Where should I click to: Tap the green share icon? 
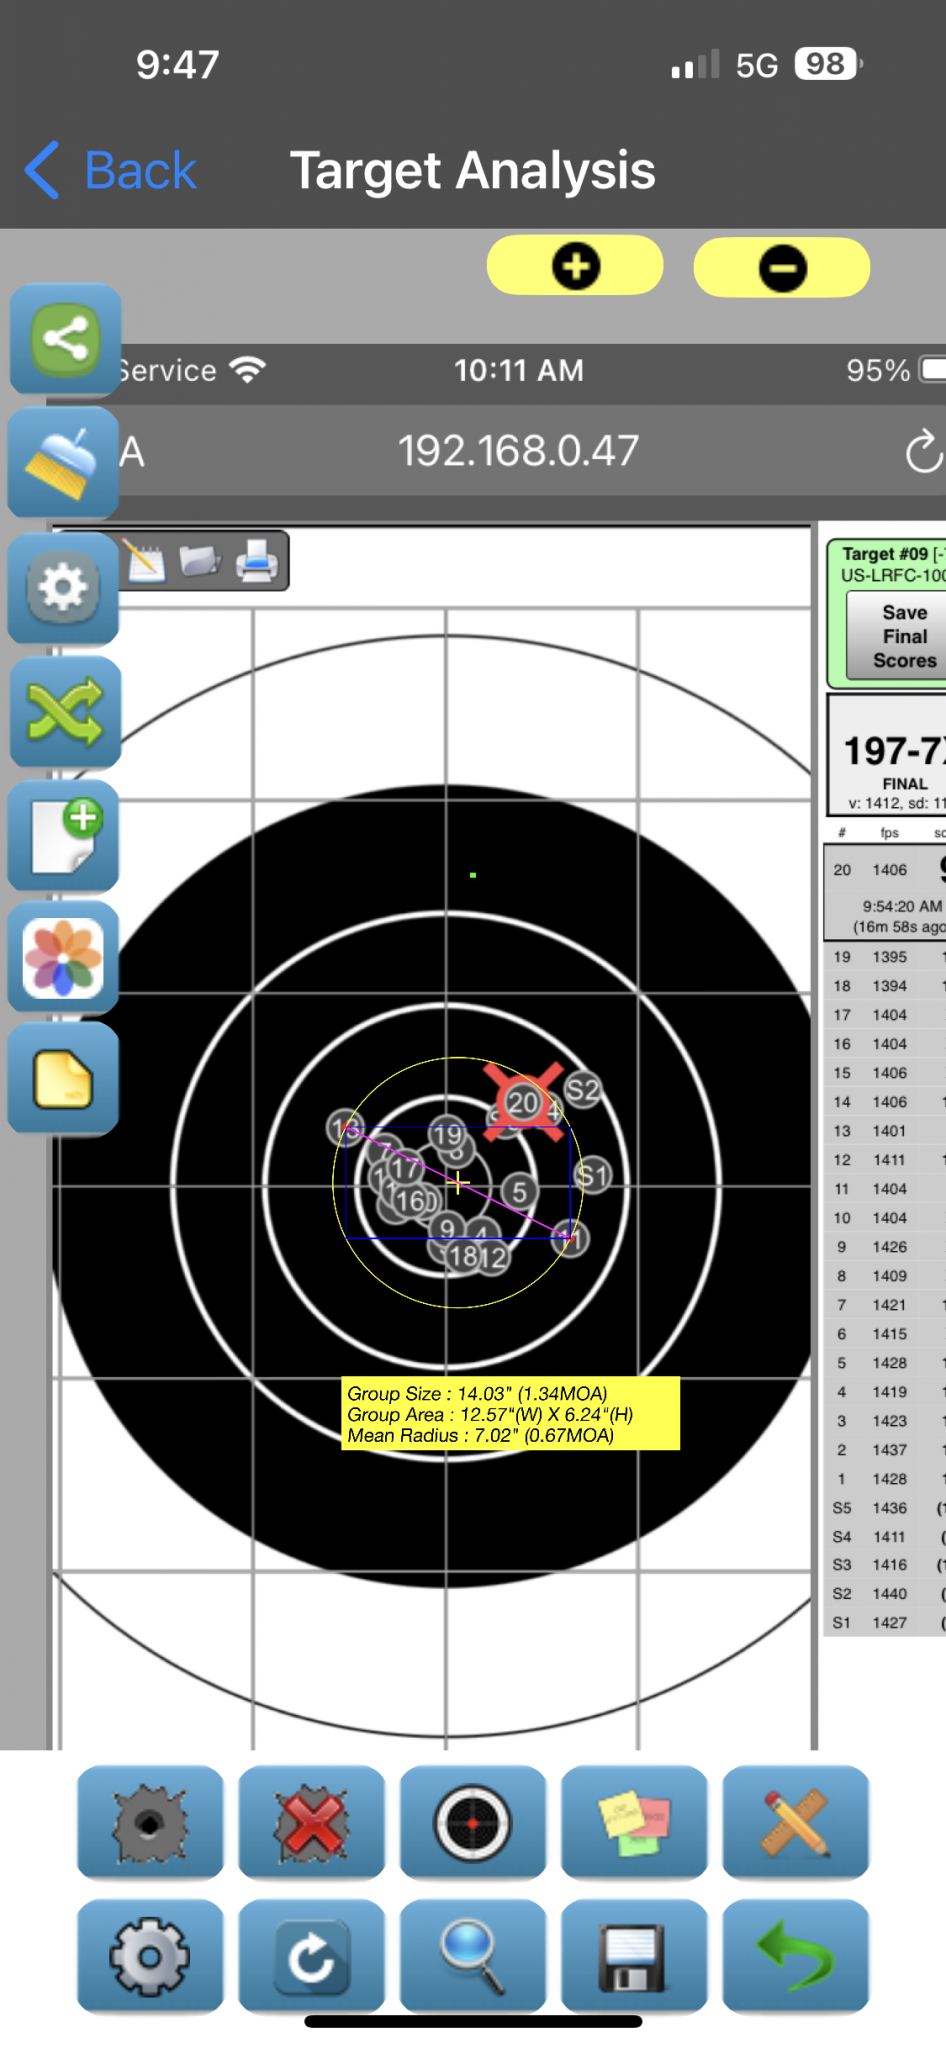click(65, 338)
